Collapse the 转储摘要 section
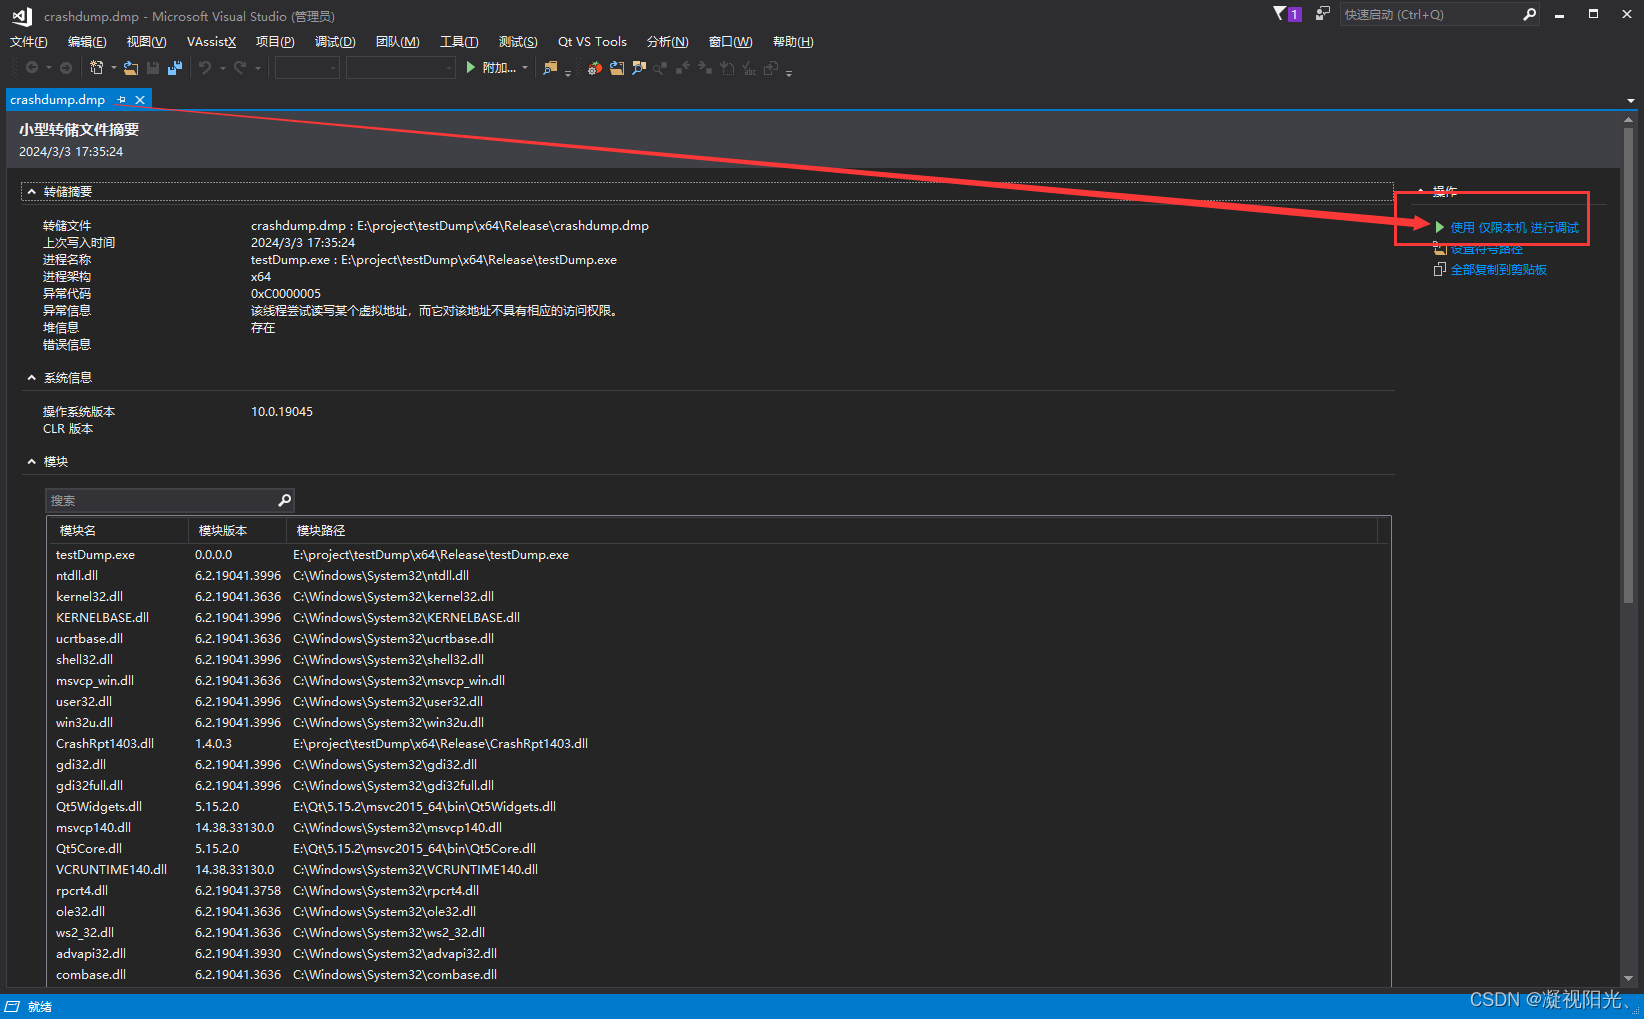The width and height of the screenshot is (1644, 1019). point(31,191)
